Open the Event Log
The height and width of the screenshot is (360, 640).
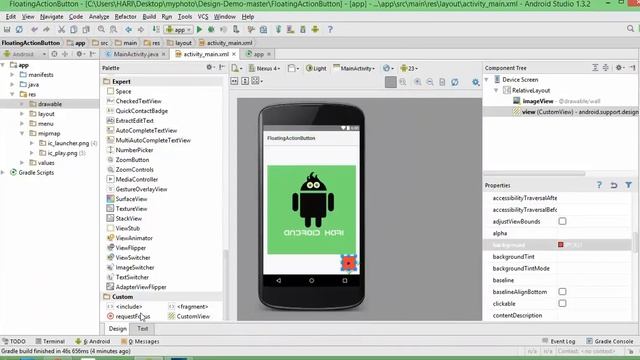pos(558,341)
